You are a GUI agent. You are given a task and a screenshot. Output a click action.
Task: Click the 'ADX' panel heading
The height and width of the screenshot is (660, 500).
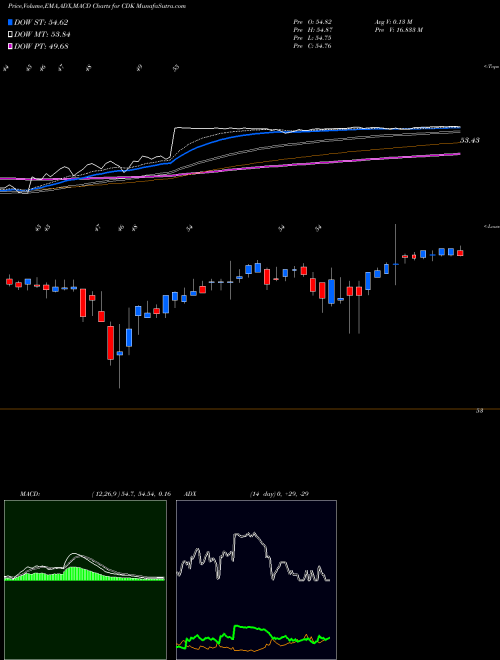pyautogui.click(x=191, y=493)
